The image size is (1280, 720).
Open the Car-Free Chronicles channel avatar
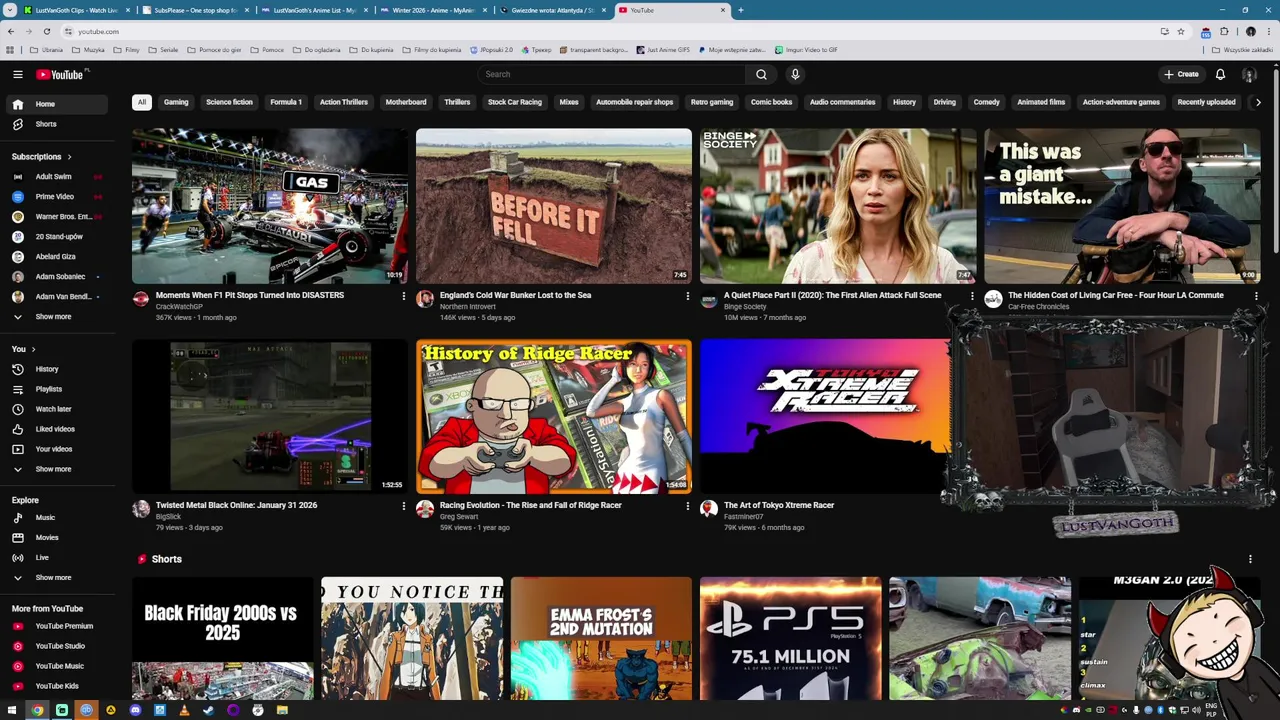point(993,299)
